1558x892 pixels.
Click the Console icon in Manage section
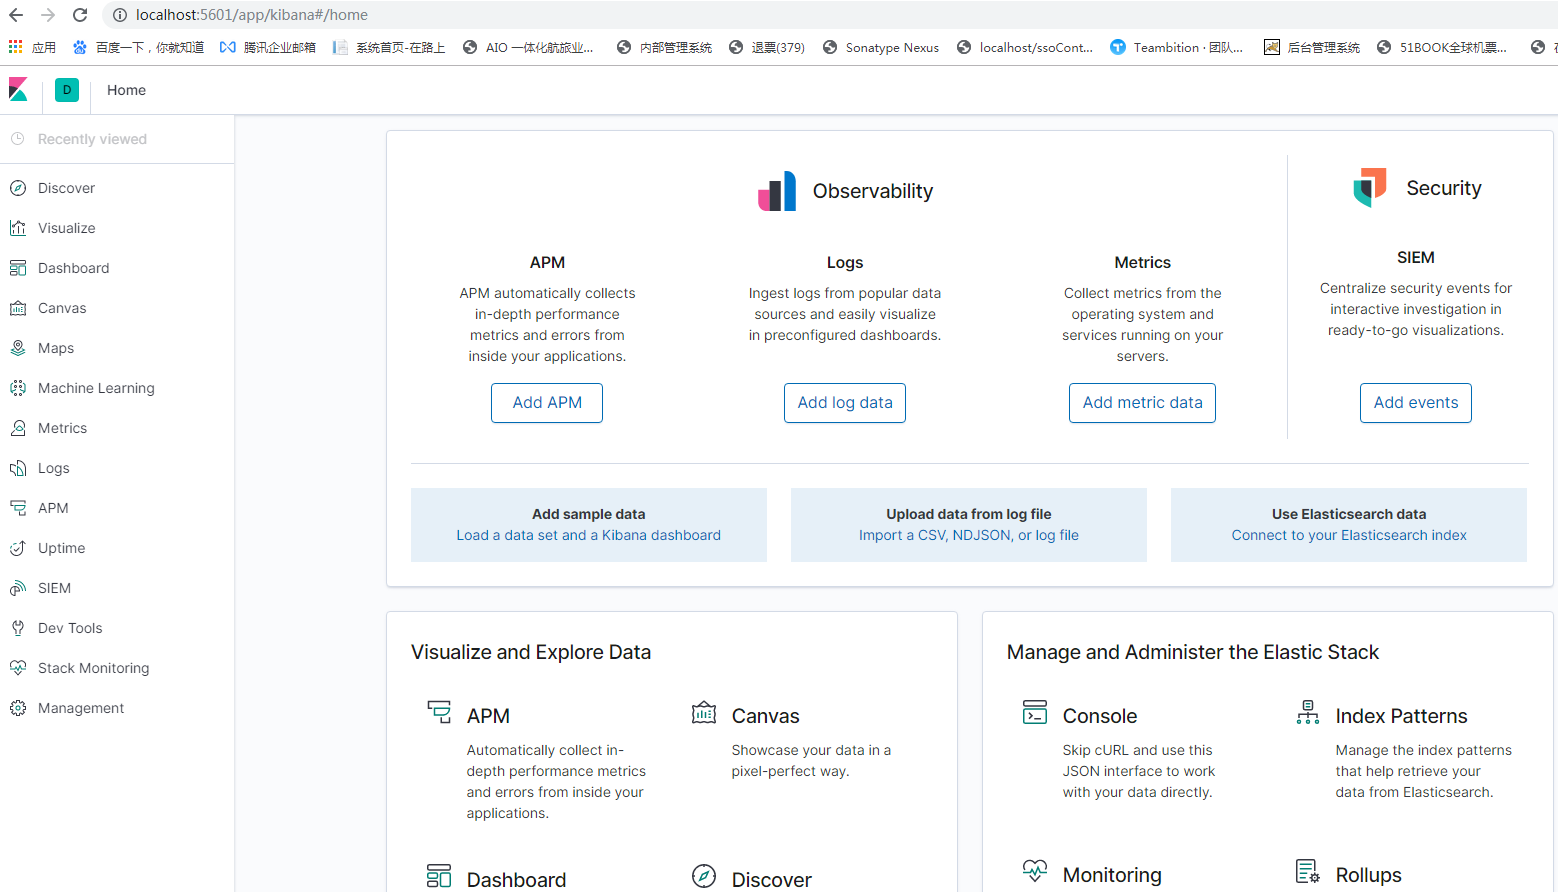coord(1035,712)
